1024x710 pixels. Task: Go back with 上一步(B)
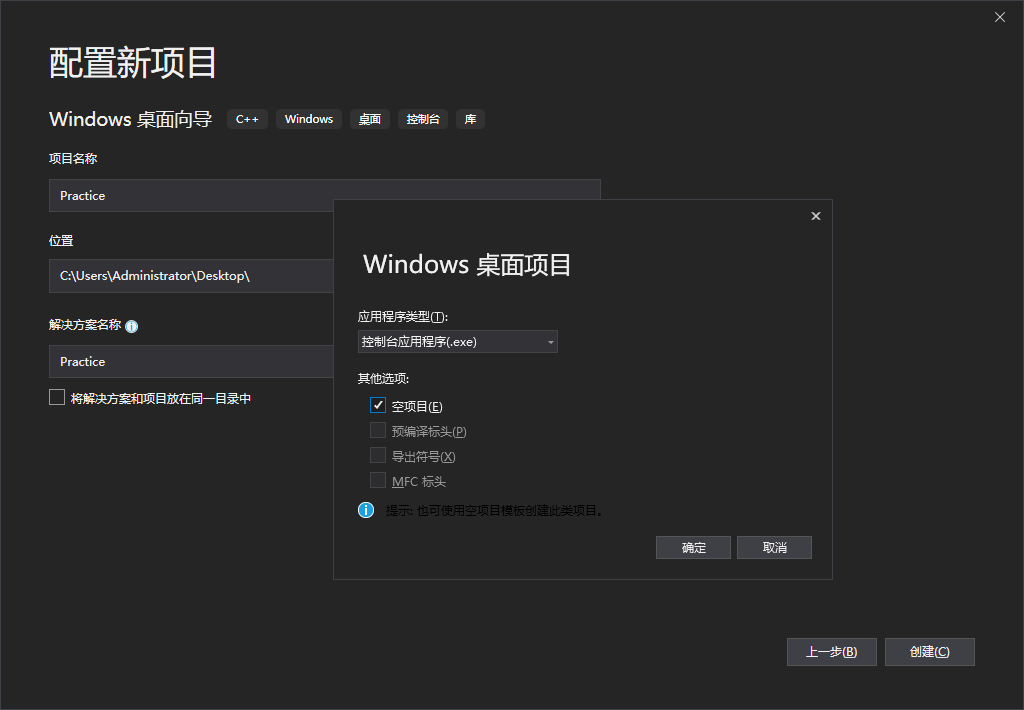point(831,652)
